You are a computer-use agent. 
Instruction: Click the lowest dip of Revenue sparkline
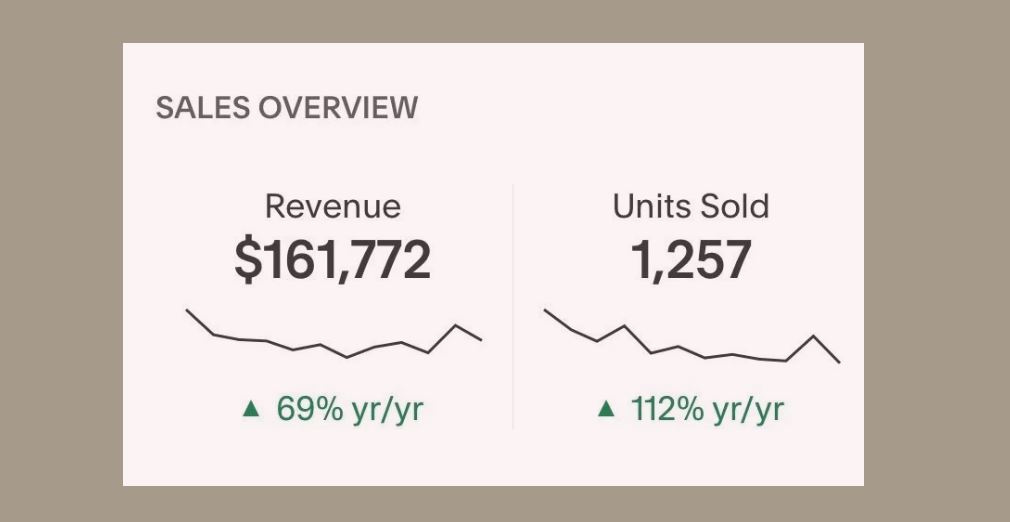point(347,357)
